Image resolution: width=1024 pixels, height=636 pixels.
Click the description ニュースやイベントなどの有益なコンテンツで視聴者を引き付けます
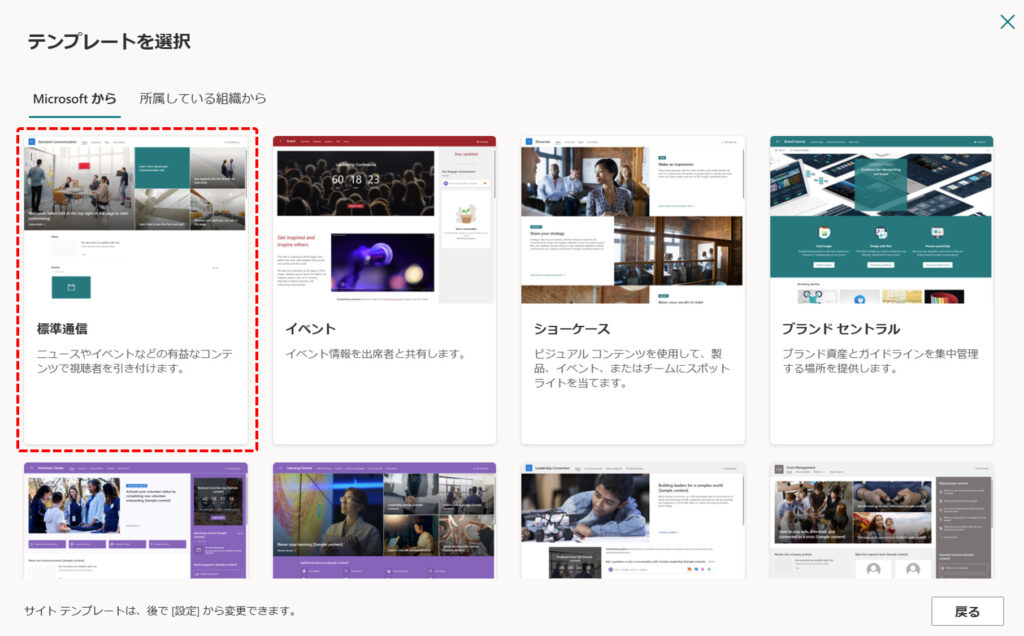pyautogui.click(x=135, y=361)
